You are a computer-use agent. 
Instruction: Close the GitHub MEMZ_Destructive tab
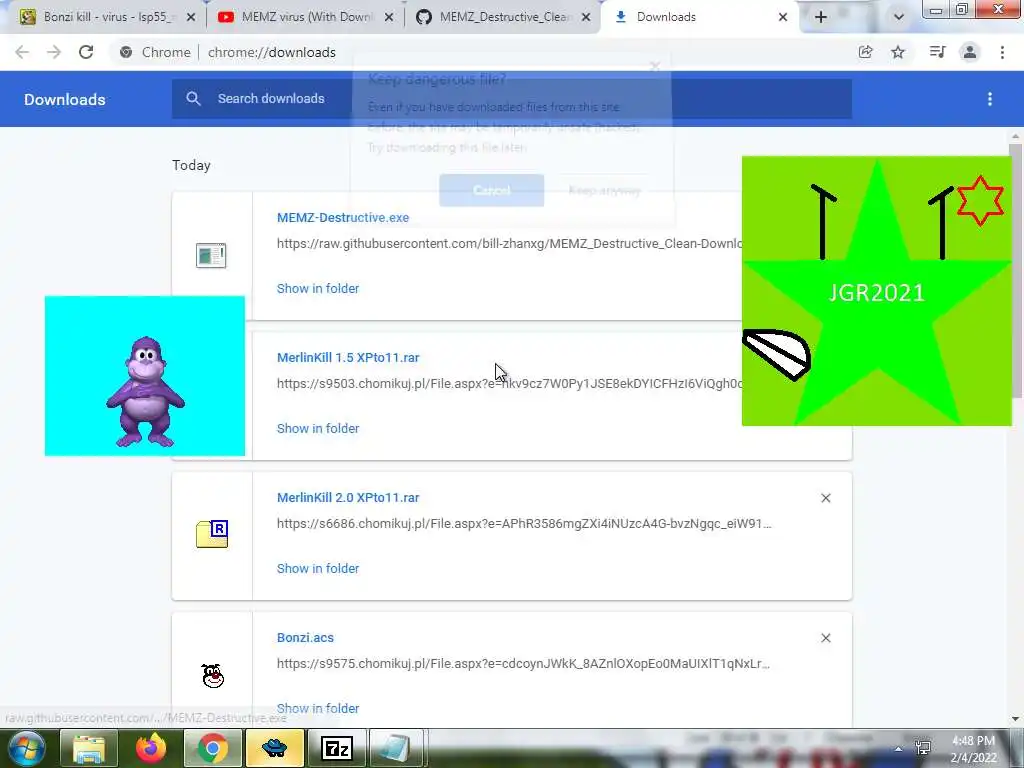(x=586, y=17)
